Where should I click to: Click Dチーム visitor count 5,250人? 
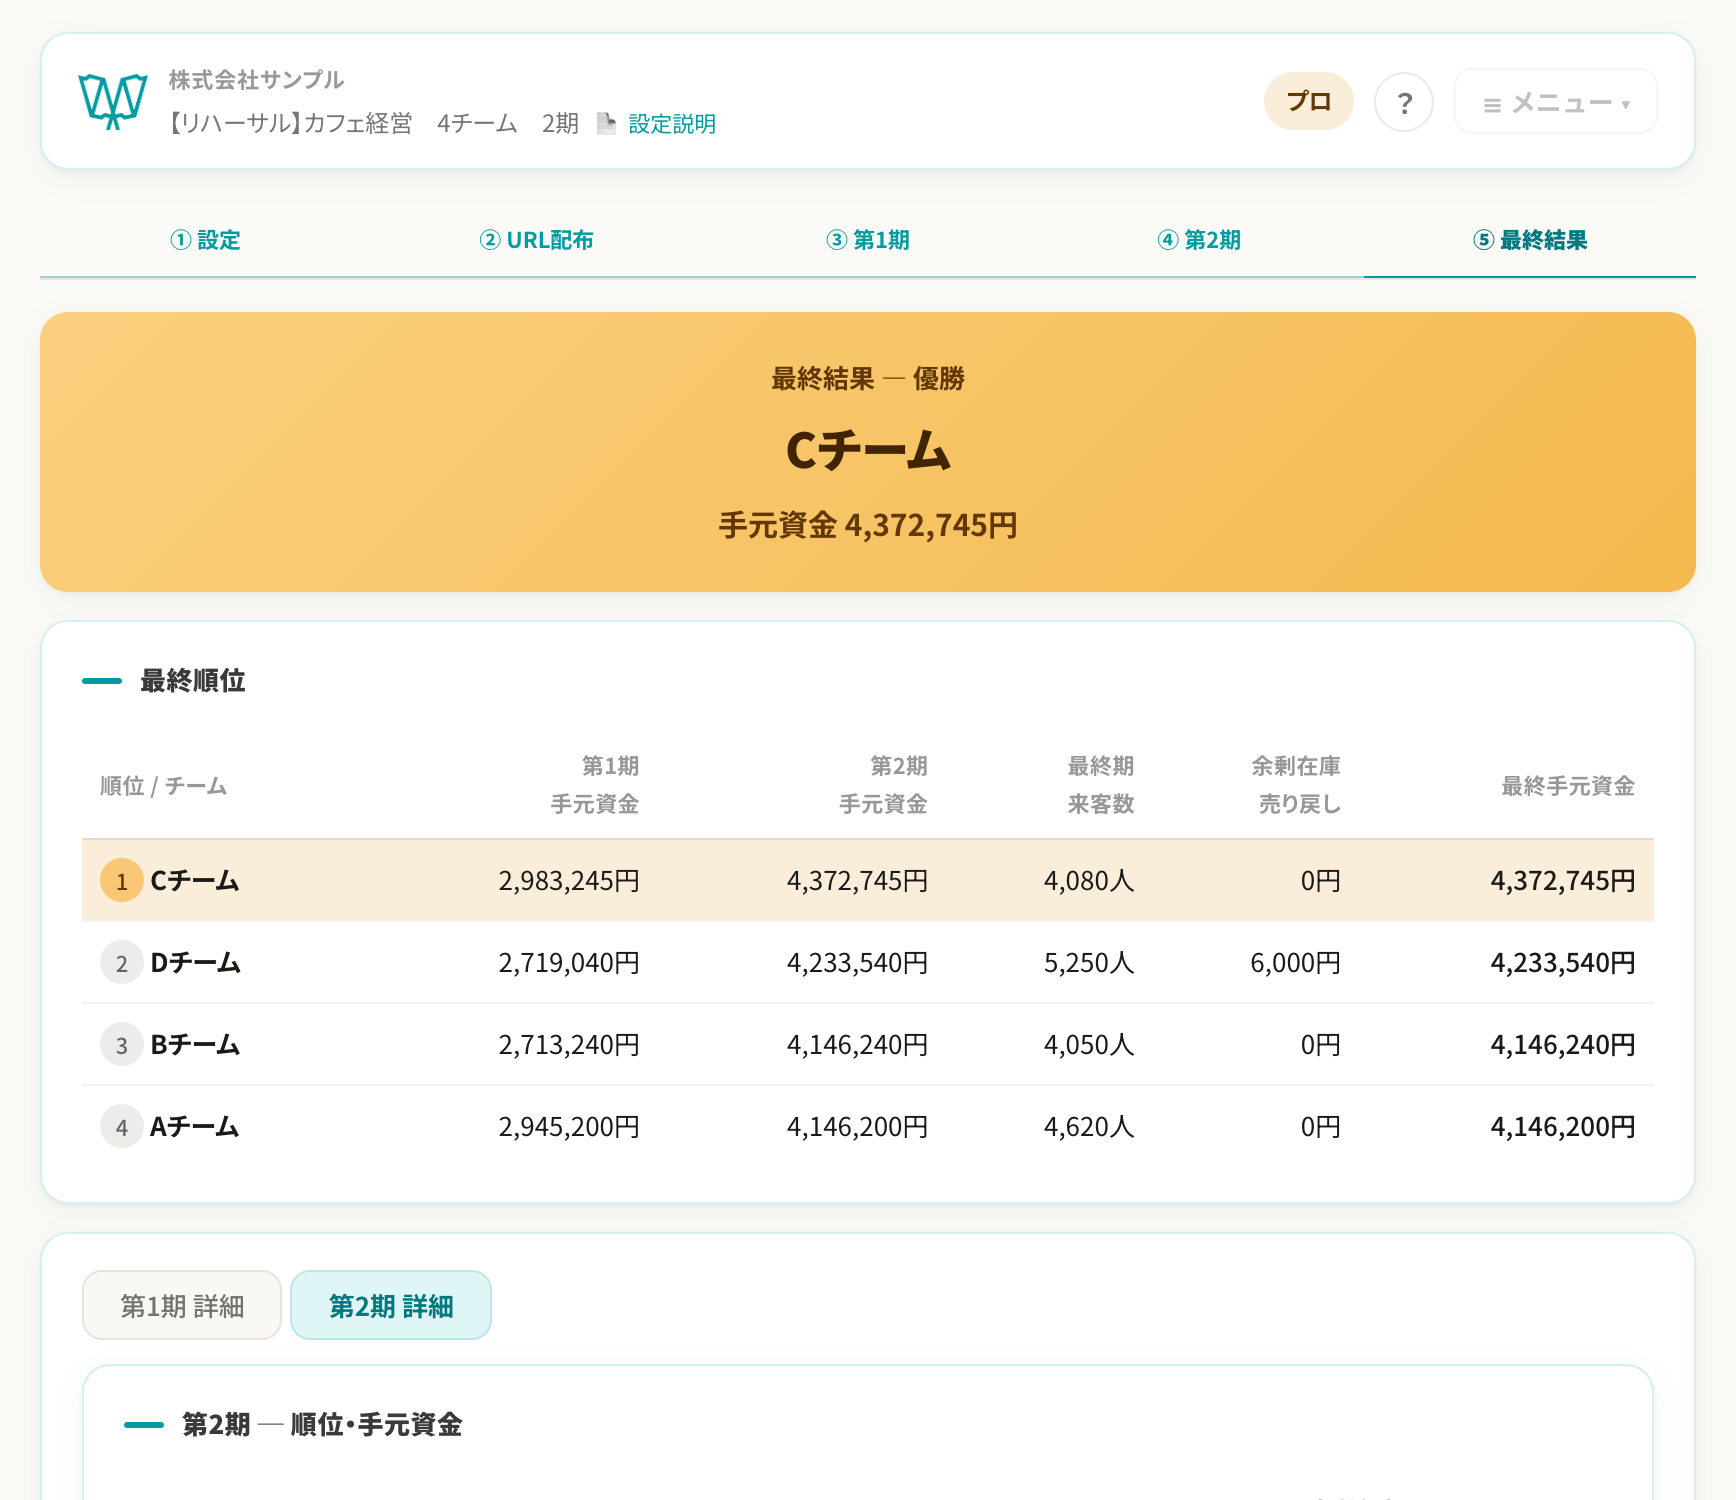coord(1089,962)
